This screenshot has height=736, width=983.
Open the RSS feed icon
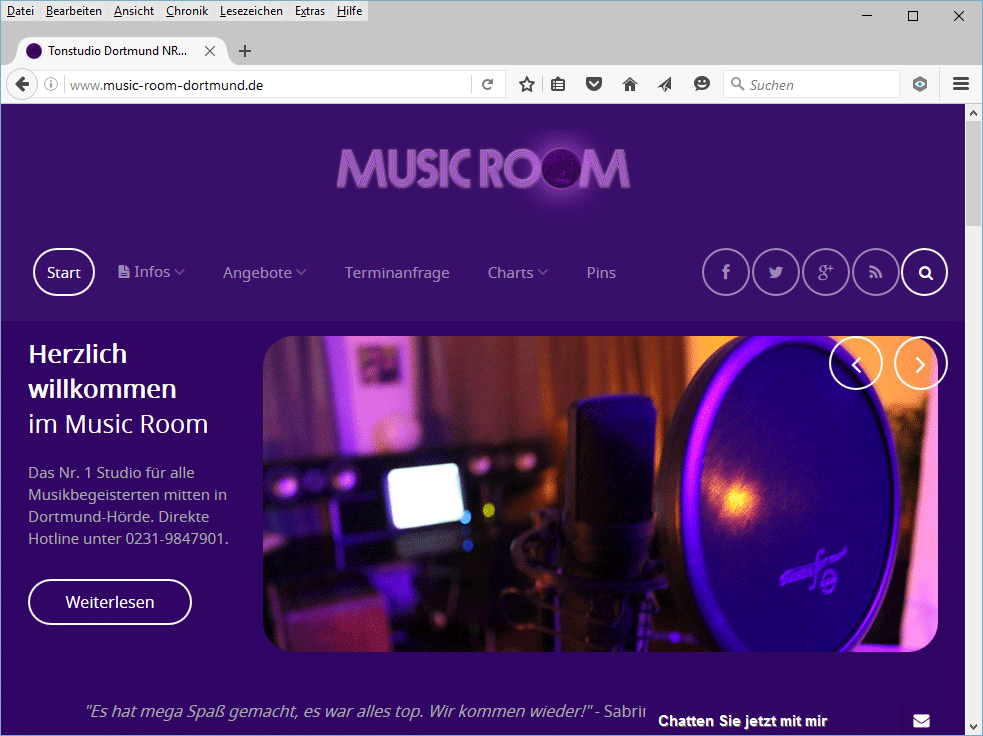(x=875, y=272)
